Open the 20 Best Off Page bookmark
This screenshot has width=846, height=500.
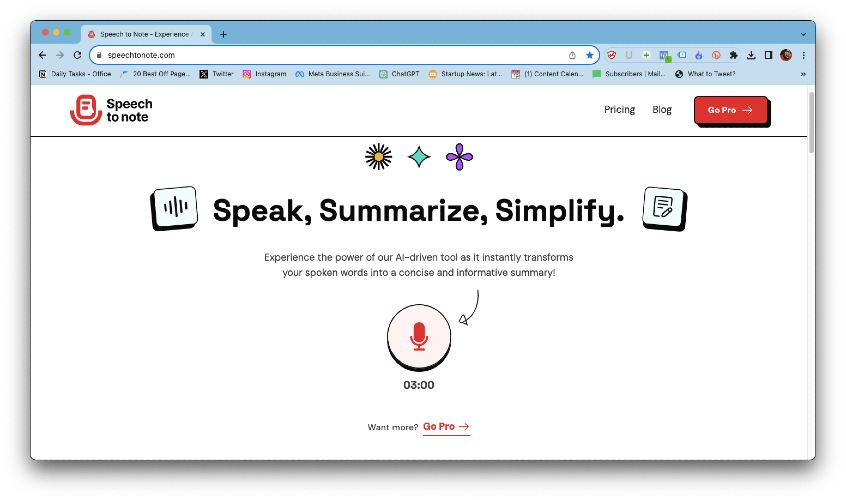point(155,74)
